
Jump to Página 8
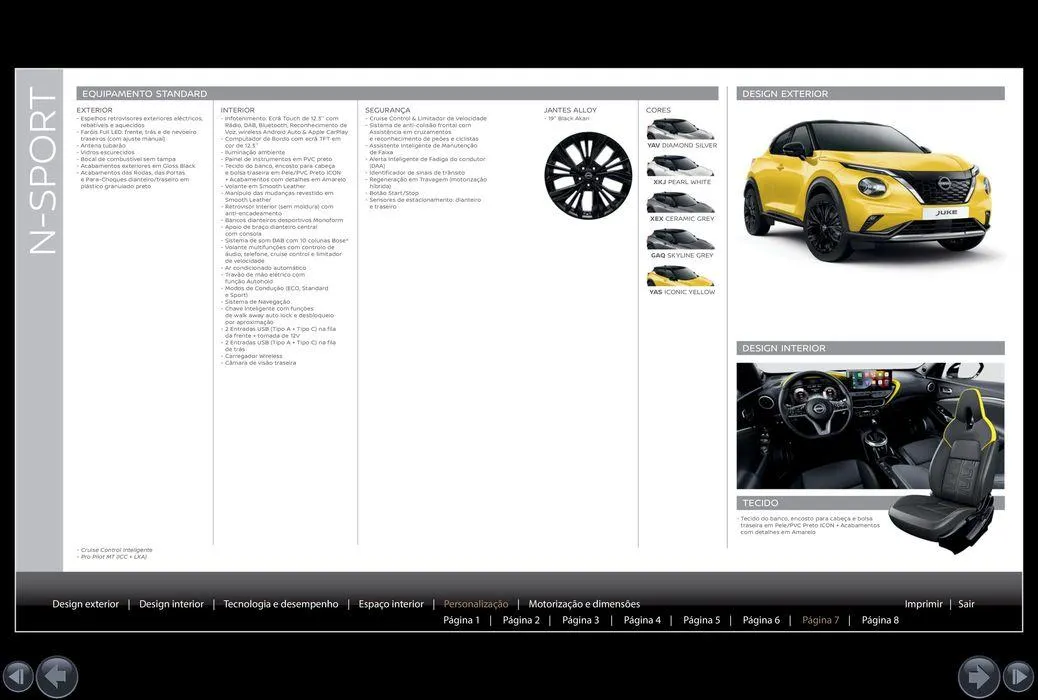880,620
